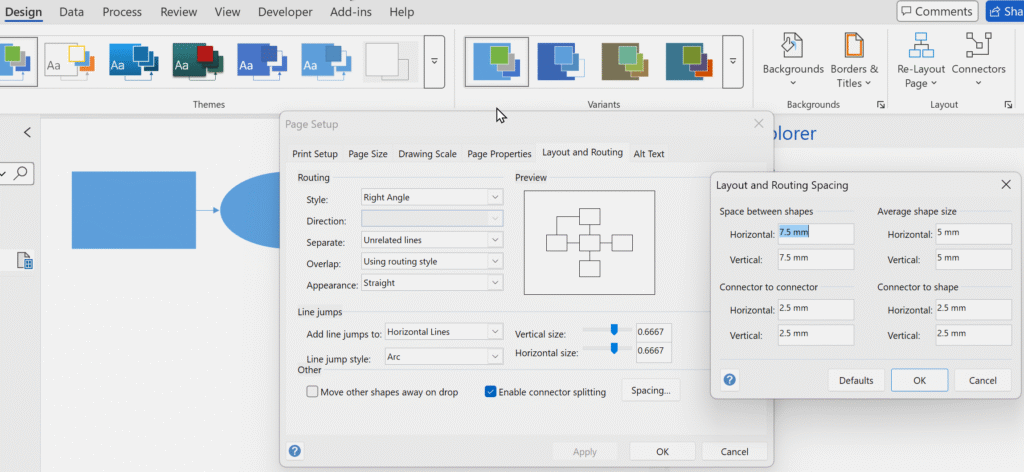Screen dimensions: 1024x472
Task: Enable Move other shapes away on drop
Action: tap(313, 392)
